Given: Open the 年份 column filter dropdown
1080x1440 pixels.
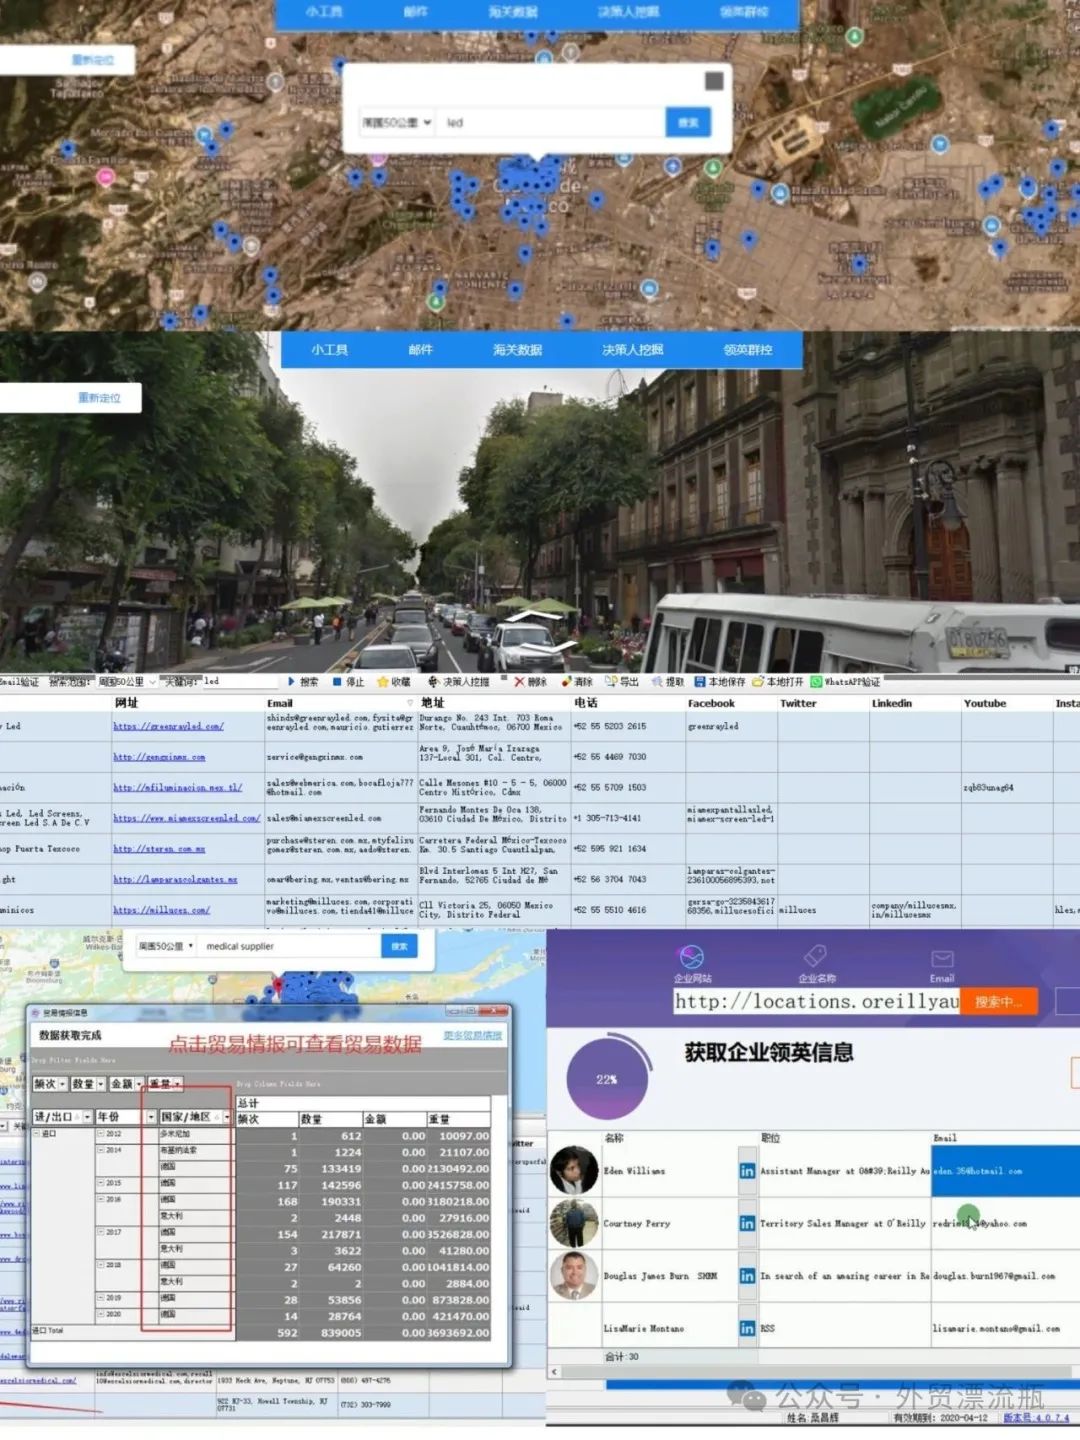Looking at the screenshot, I should click(151, 1117).
